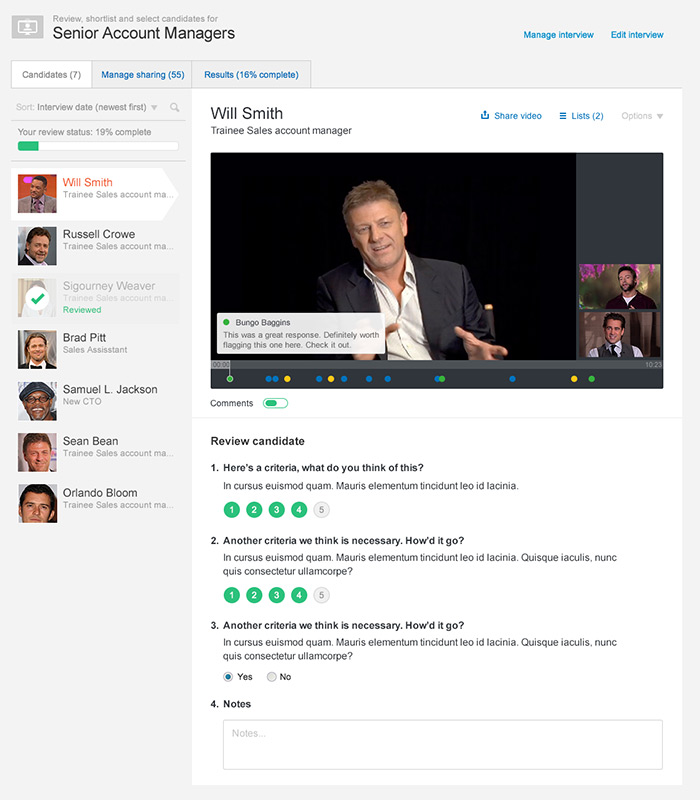This screenshot has height=800, width=700.
Task: Rate question 1 with score 1
Action: (232, 509)
